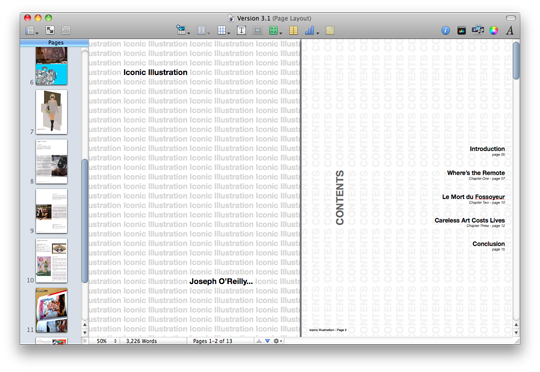Open the Colors picker wheel

click(494, 31)
